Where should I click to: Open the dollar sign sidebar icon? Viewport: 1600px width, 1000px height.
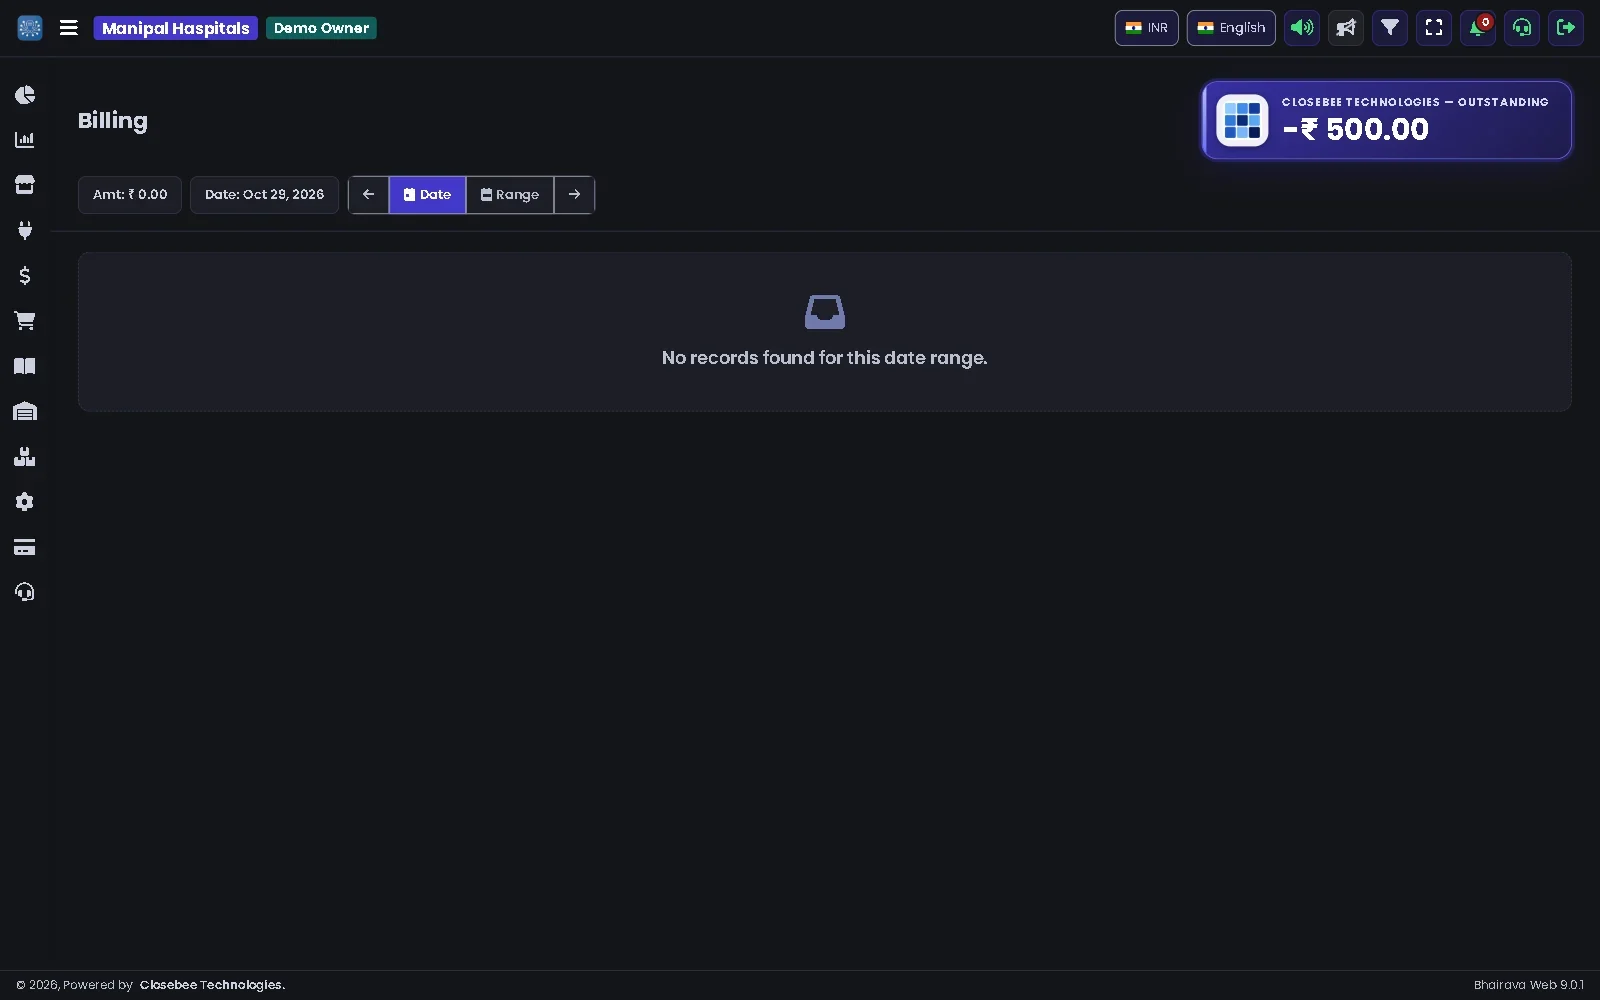click(25, 275)
